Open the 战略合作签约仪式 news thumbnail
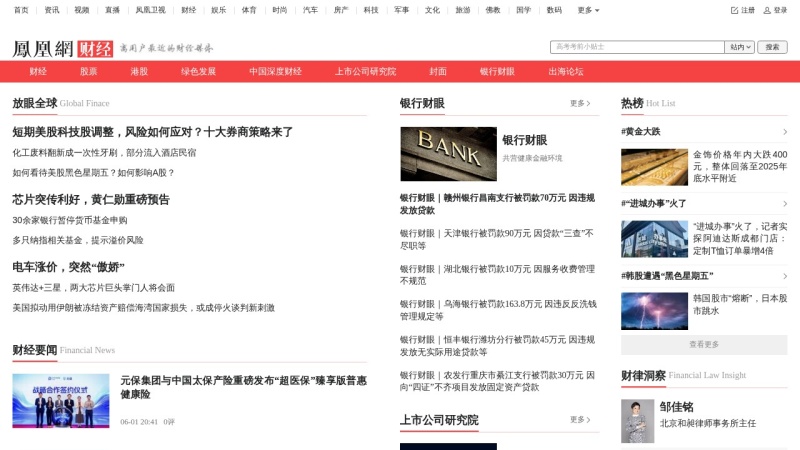 coord(61,401)
